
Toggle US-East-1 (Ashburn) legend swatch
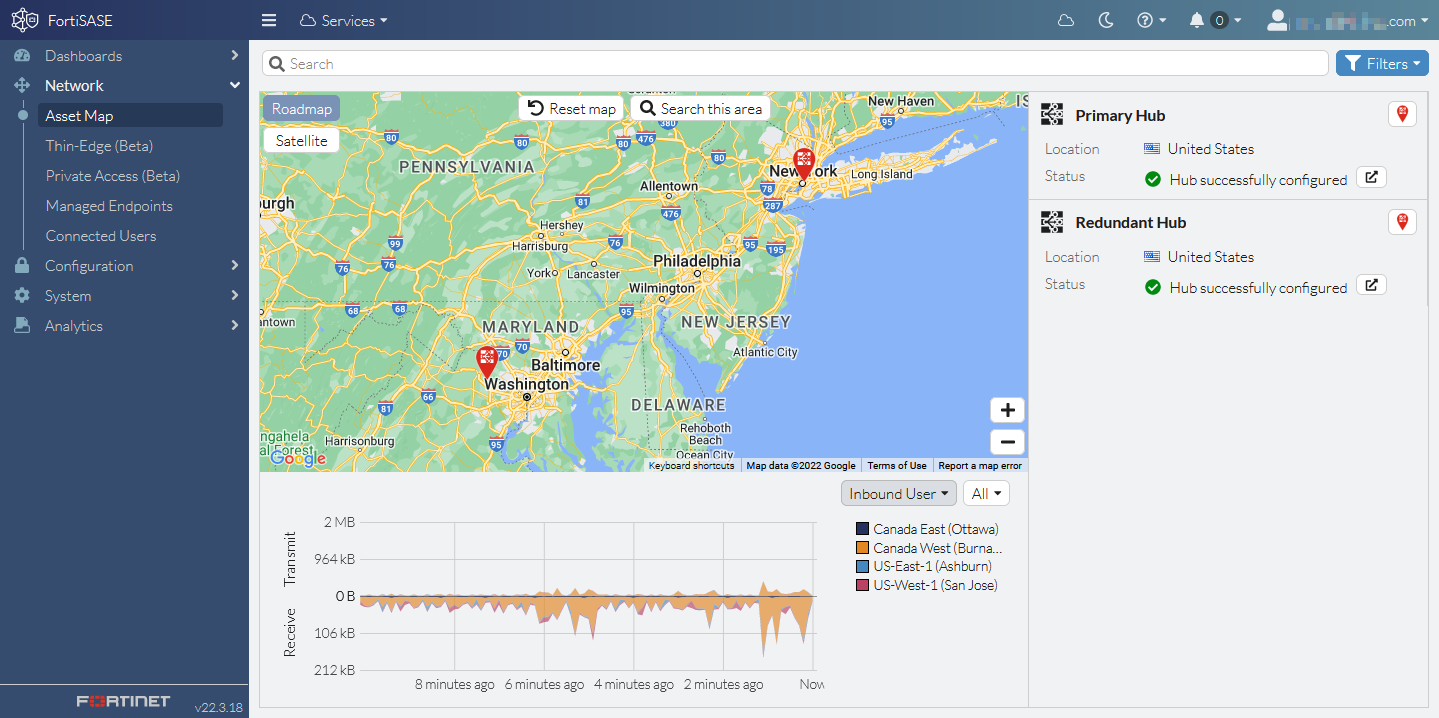[862, 566]
